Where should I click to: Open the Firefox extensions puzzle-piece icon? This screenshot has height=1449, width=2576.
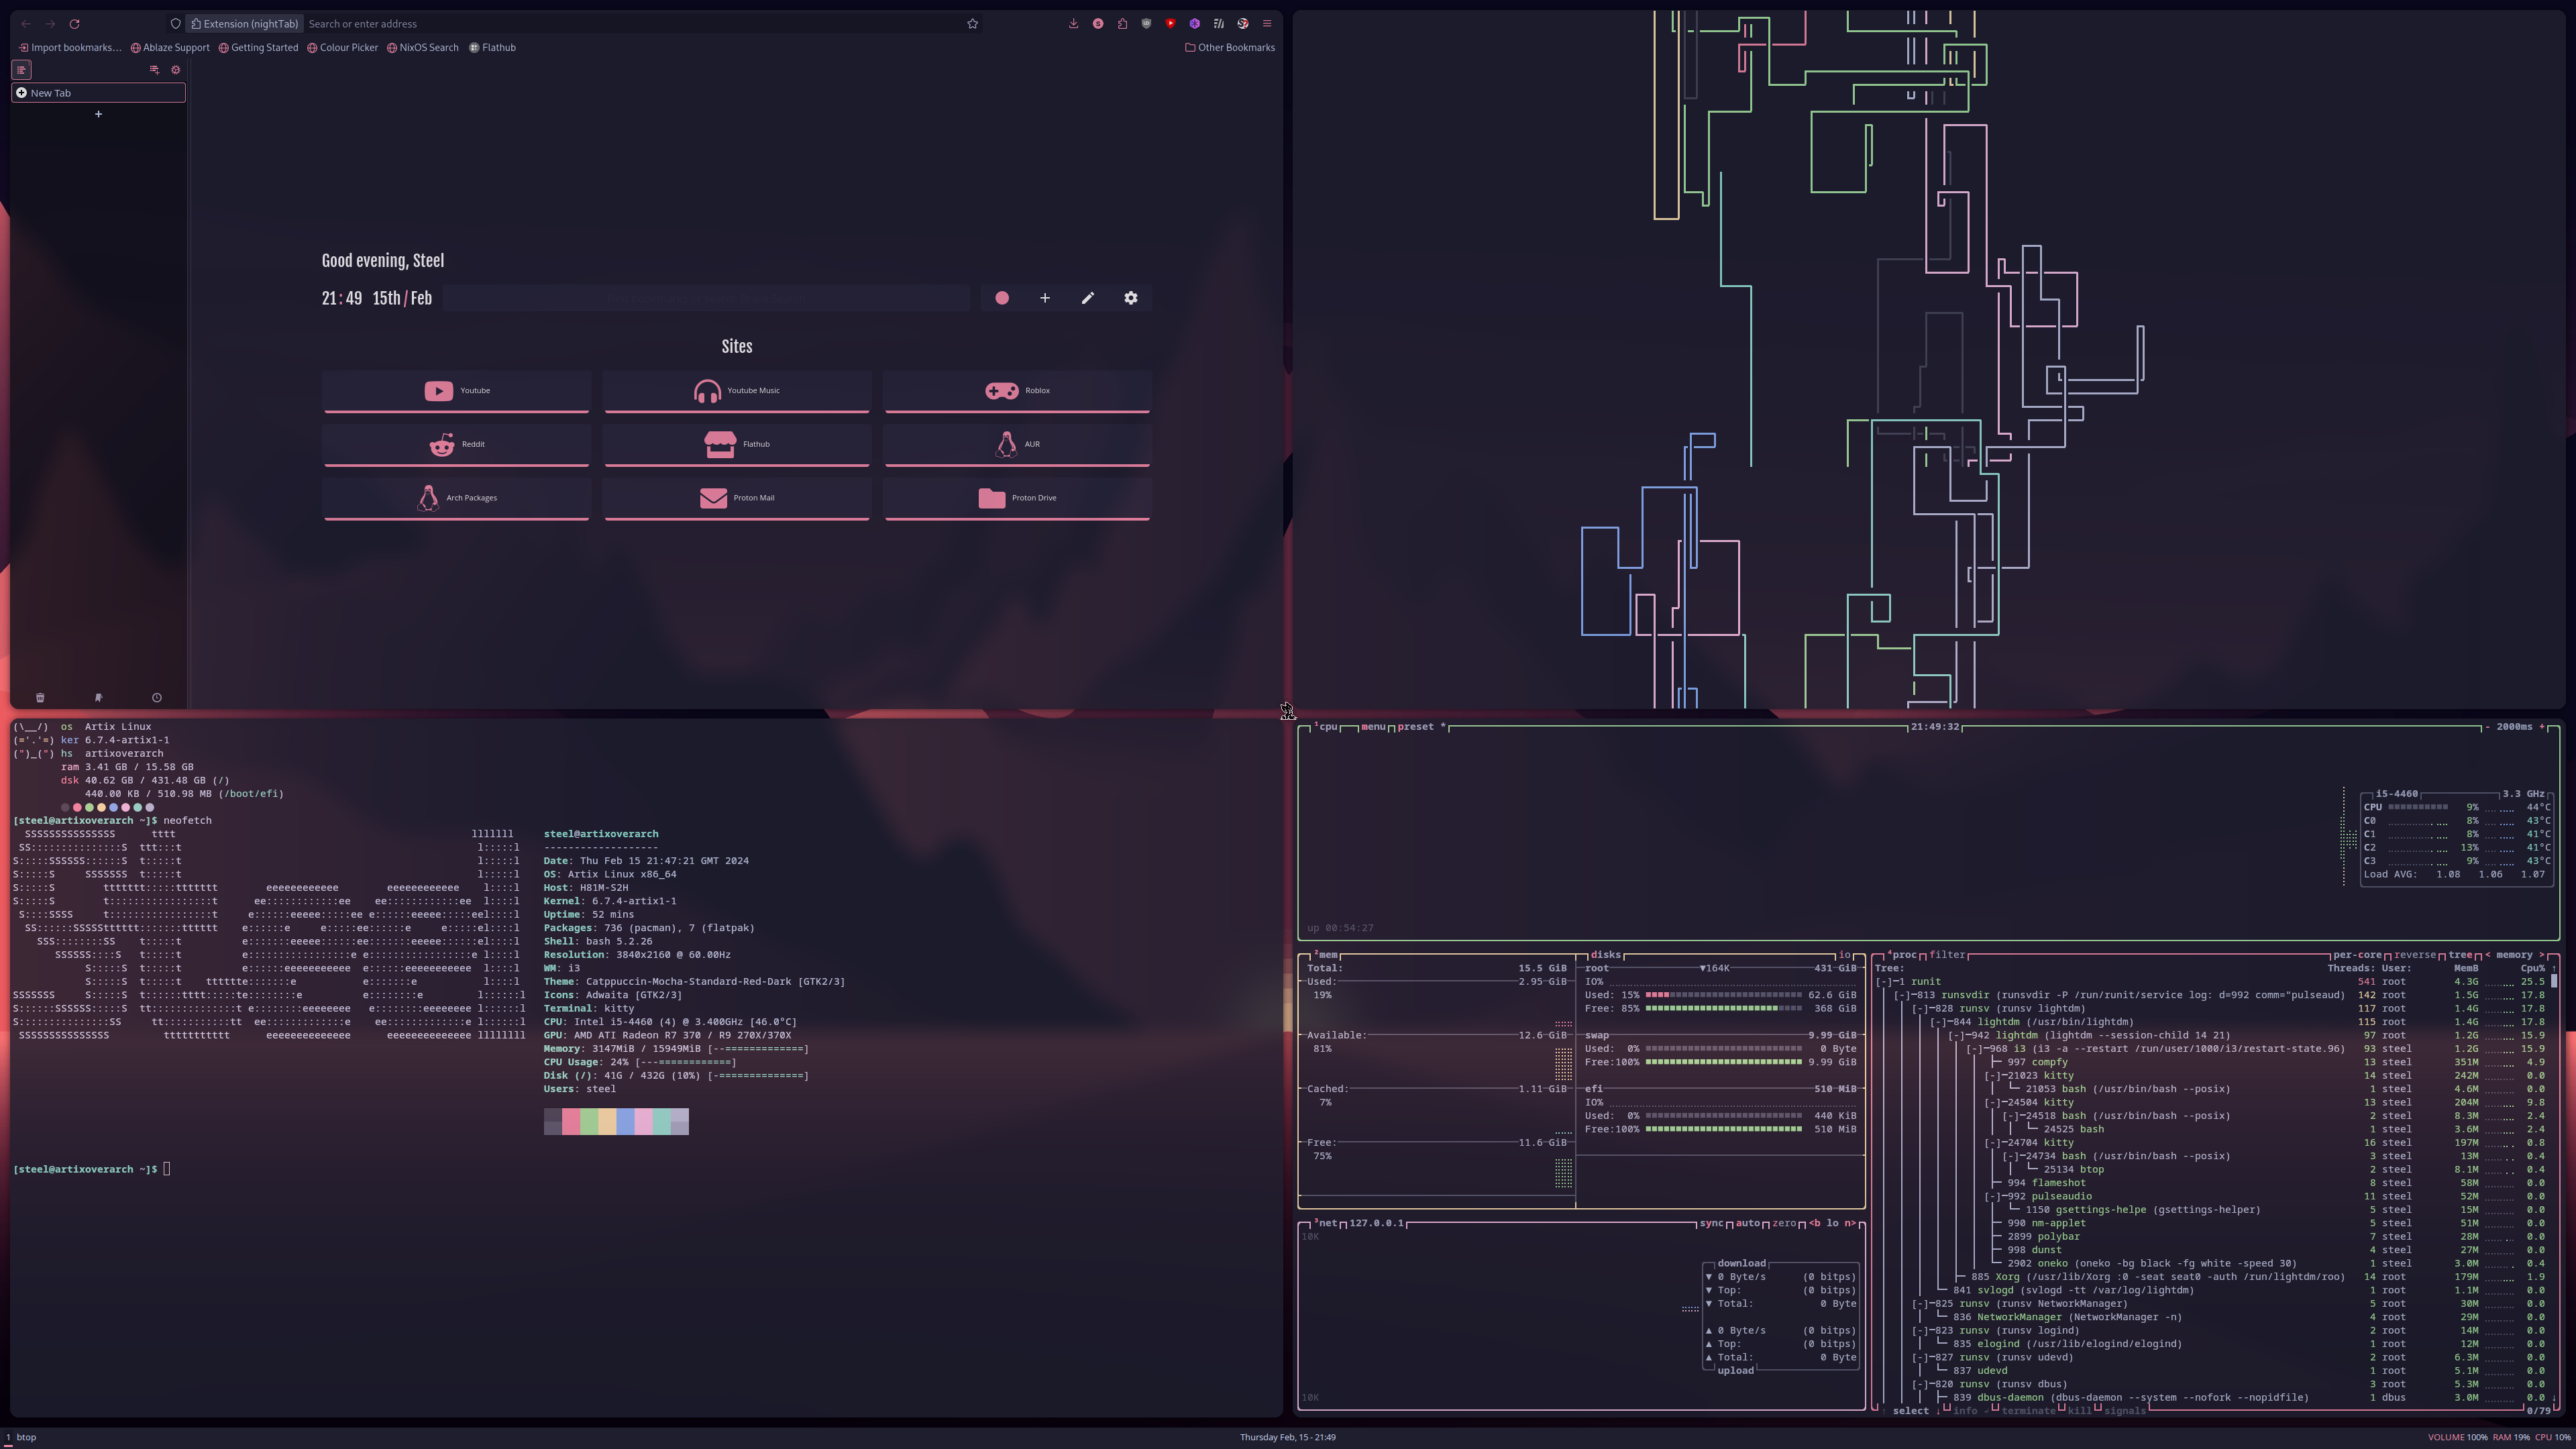tap(1122, 23)
